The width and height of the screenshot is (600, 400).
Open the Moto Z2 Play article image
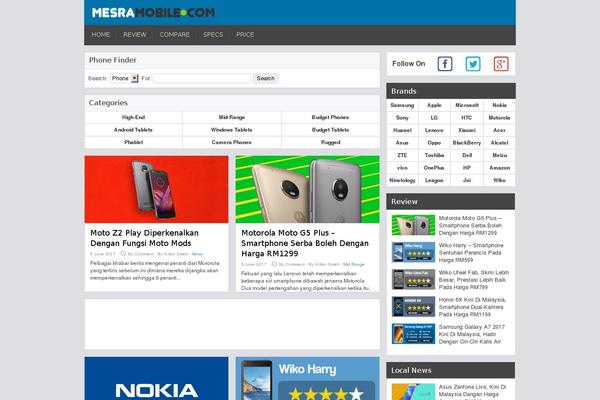click(157, 189)
